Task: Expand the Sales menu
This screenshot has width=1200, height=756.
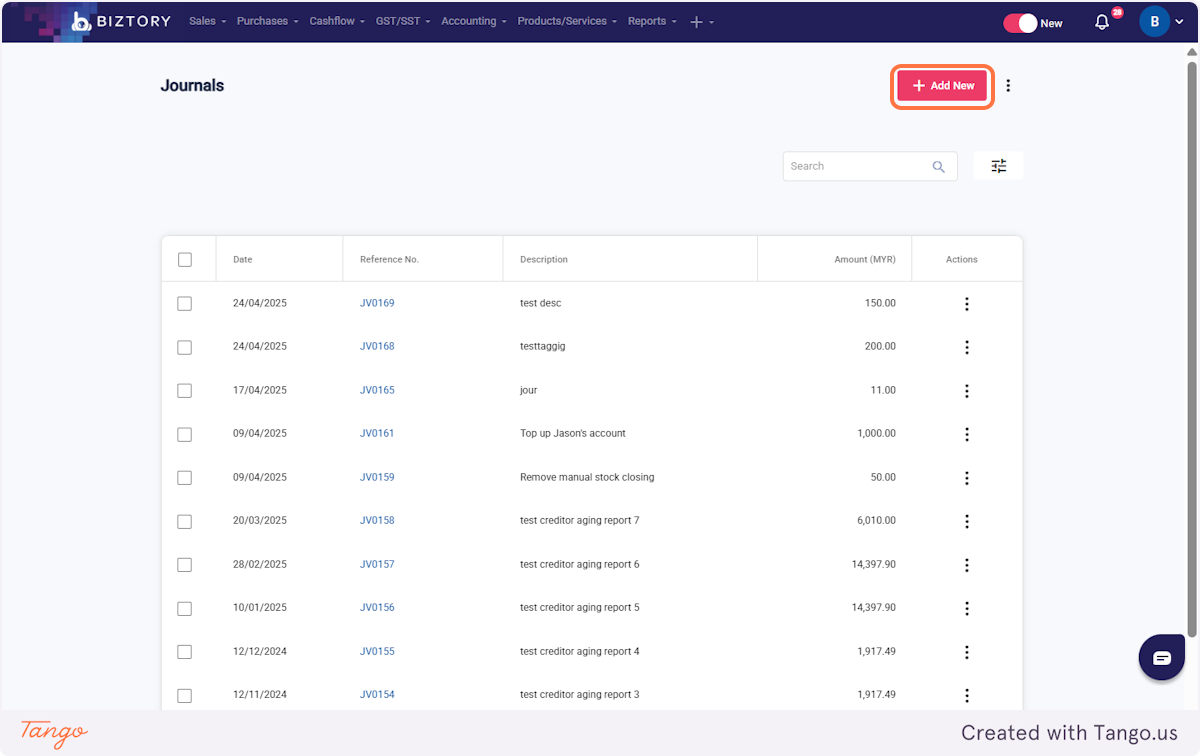Action: [x=207, y=21]
